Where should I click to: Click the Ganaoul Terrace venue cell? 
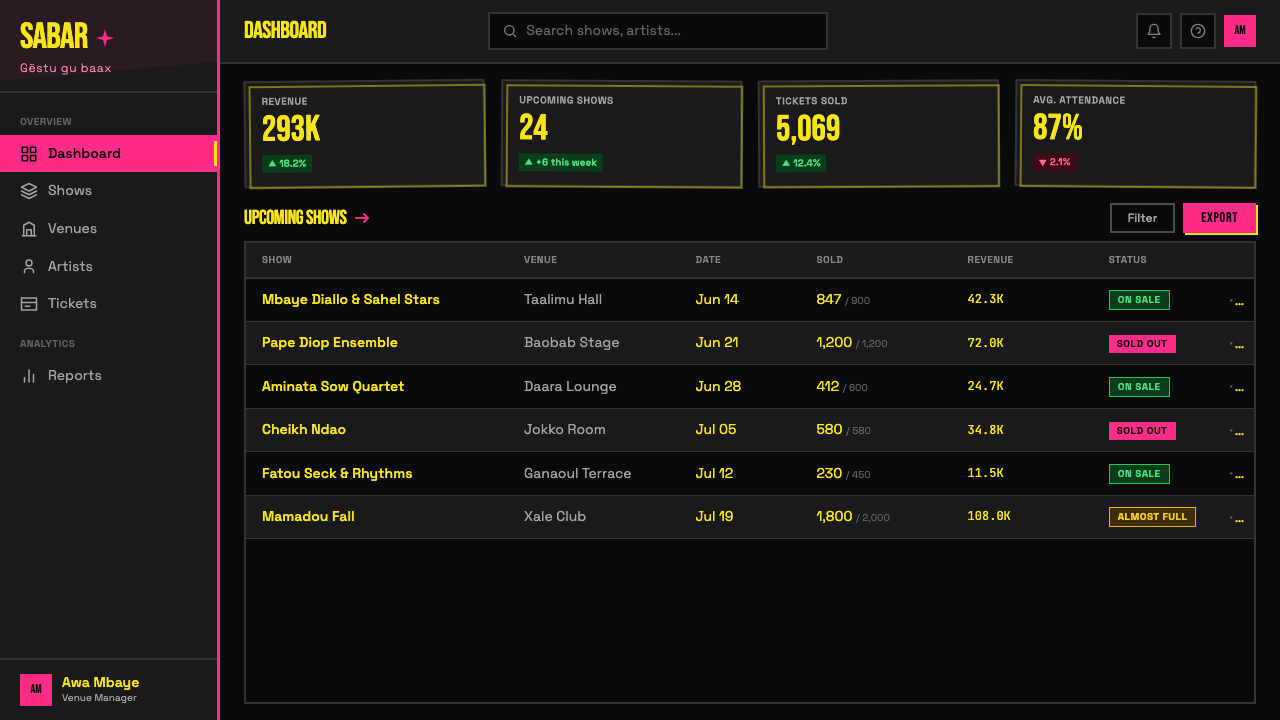click(x=578, y=474)
